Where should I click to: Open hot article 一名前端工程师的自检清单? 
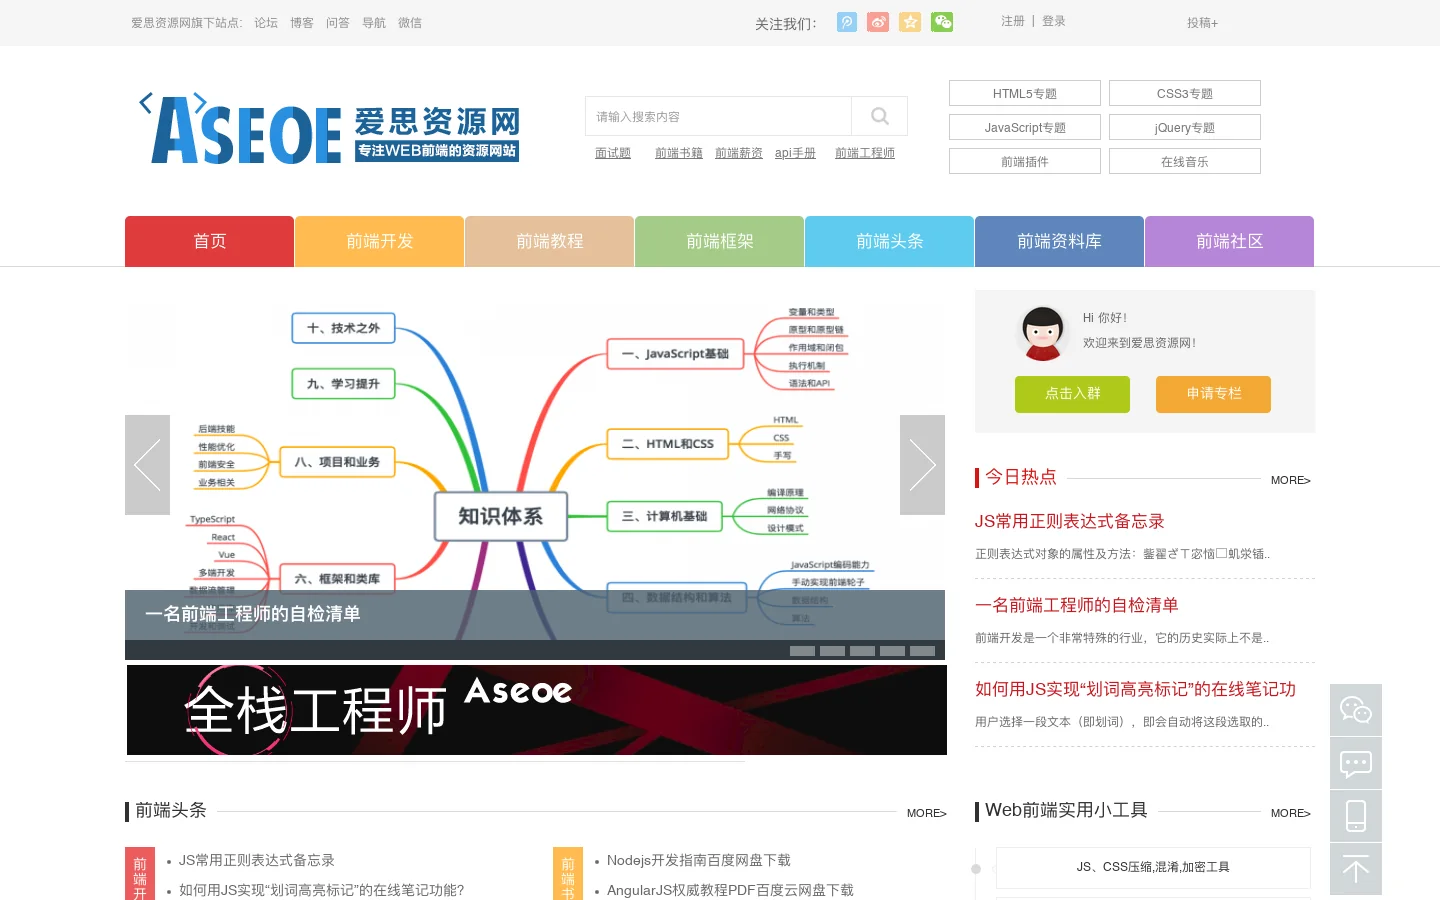pyautogui.click(x=1077, y=605)
